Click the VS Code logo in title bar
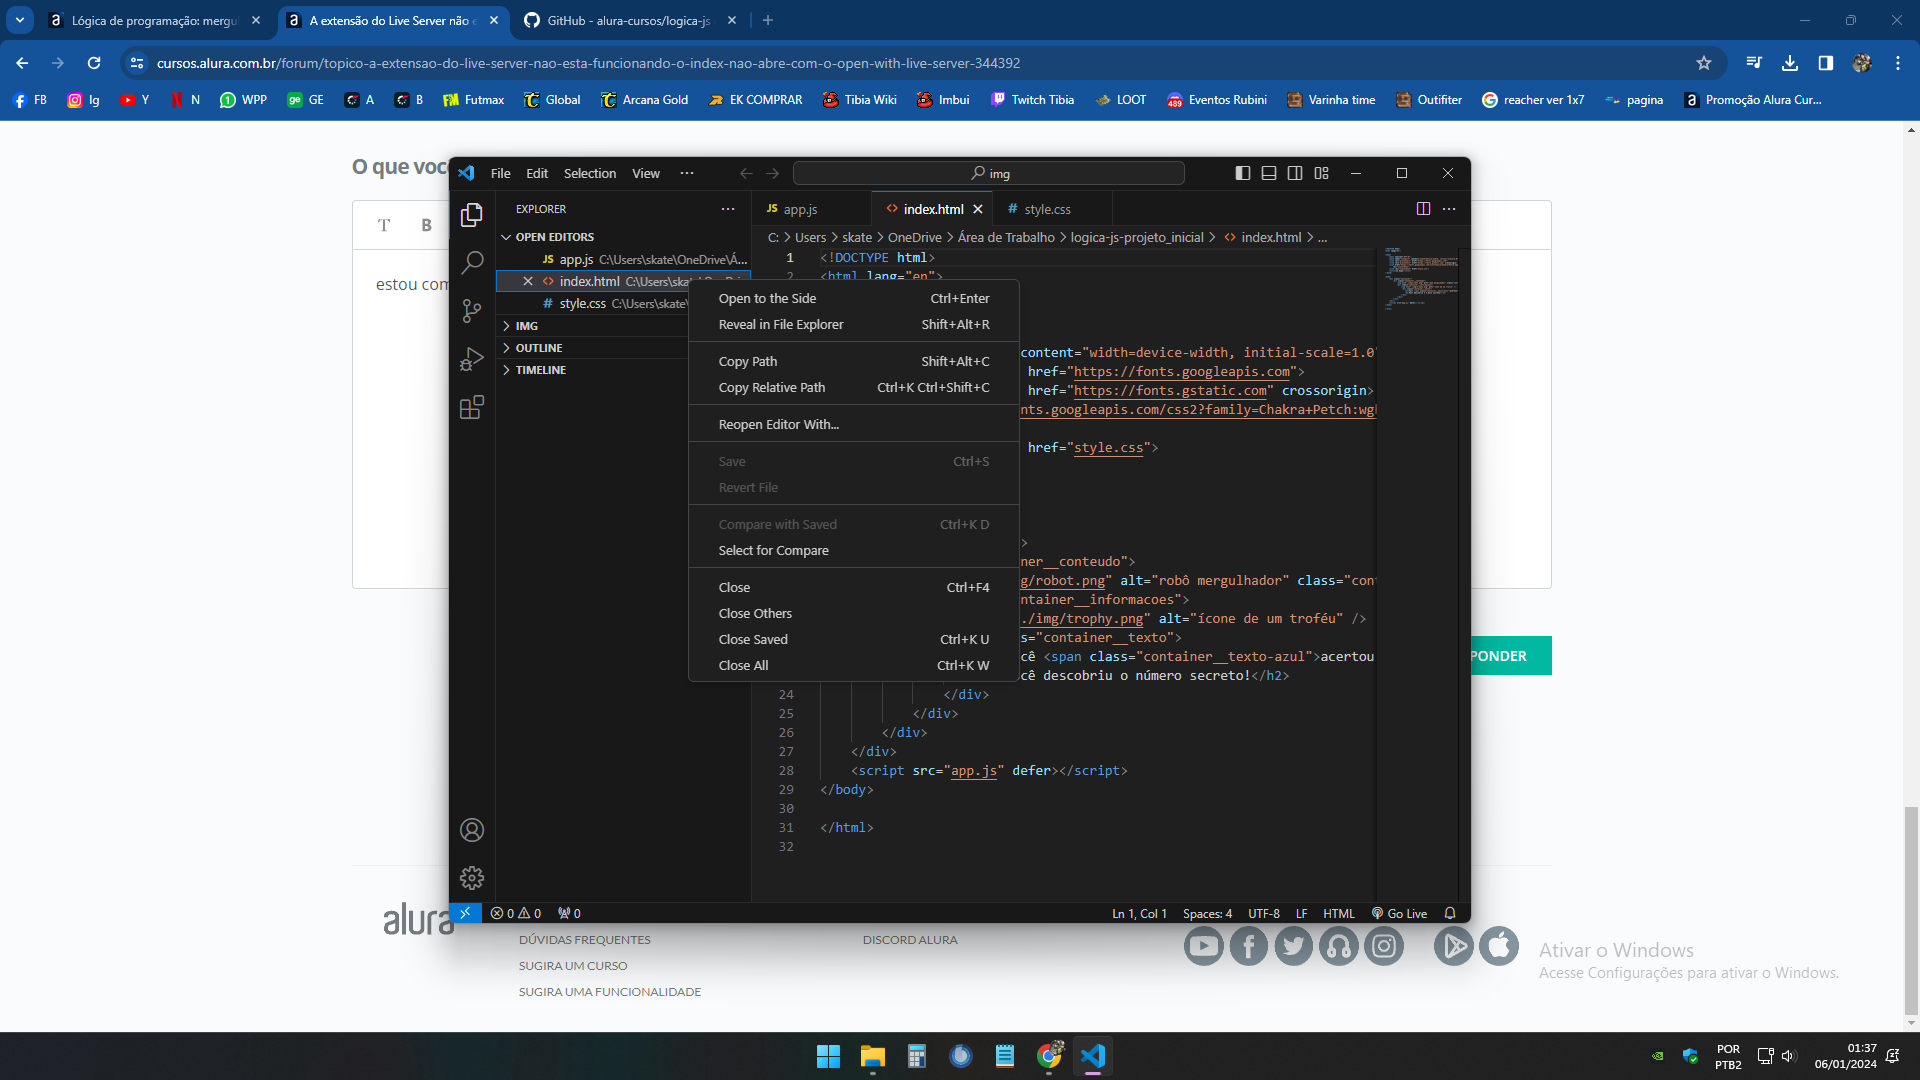The width and height of the screenshot is (1920, 1080). 466,173
